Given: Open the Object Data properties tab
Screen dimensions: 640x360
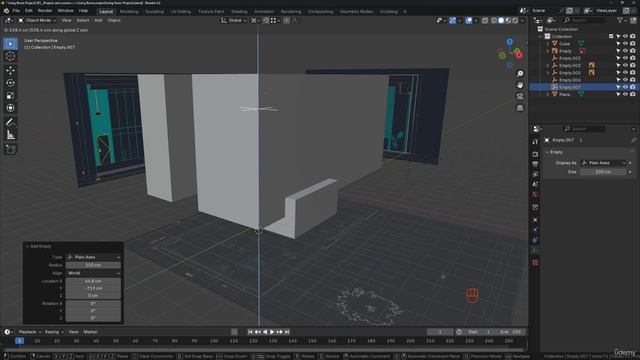Looking at the screenshot, I should (535, 250).
